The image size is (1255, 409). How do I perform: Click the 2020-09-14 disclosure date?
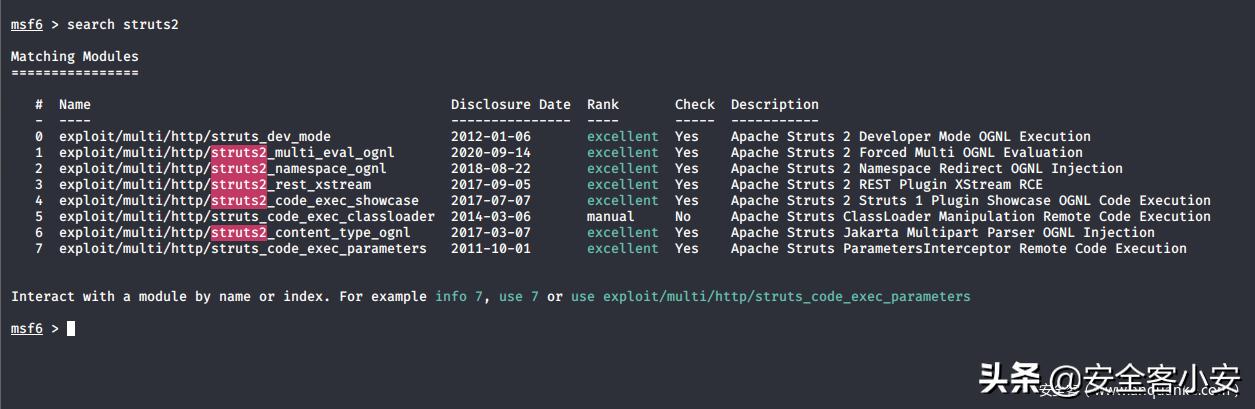(490, 152)
